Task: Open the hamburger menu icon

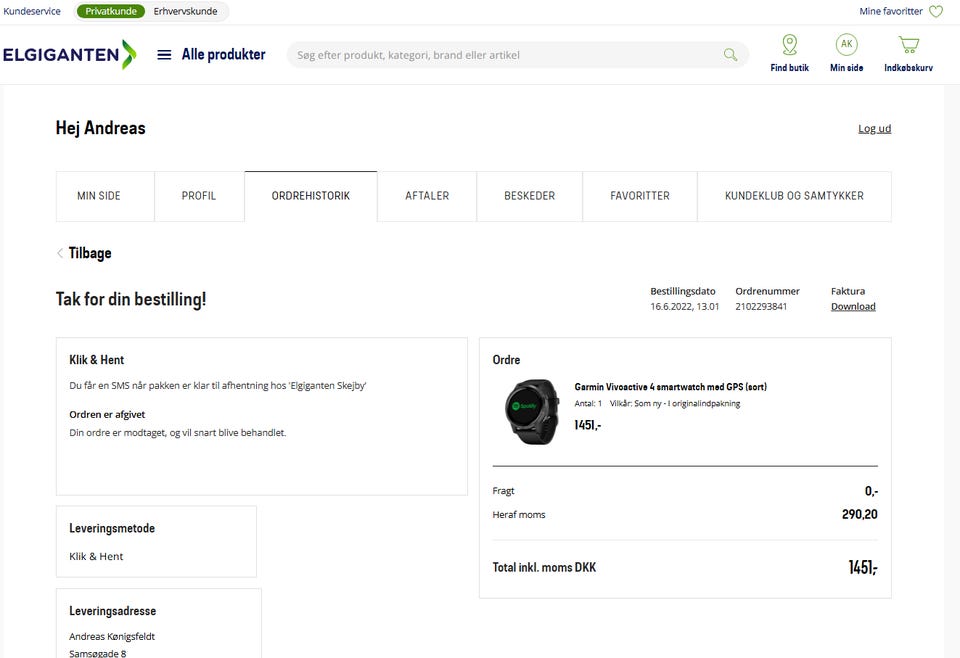Action: click(x=164, y=54)
